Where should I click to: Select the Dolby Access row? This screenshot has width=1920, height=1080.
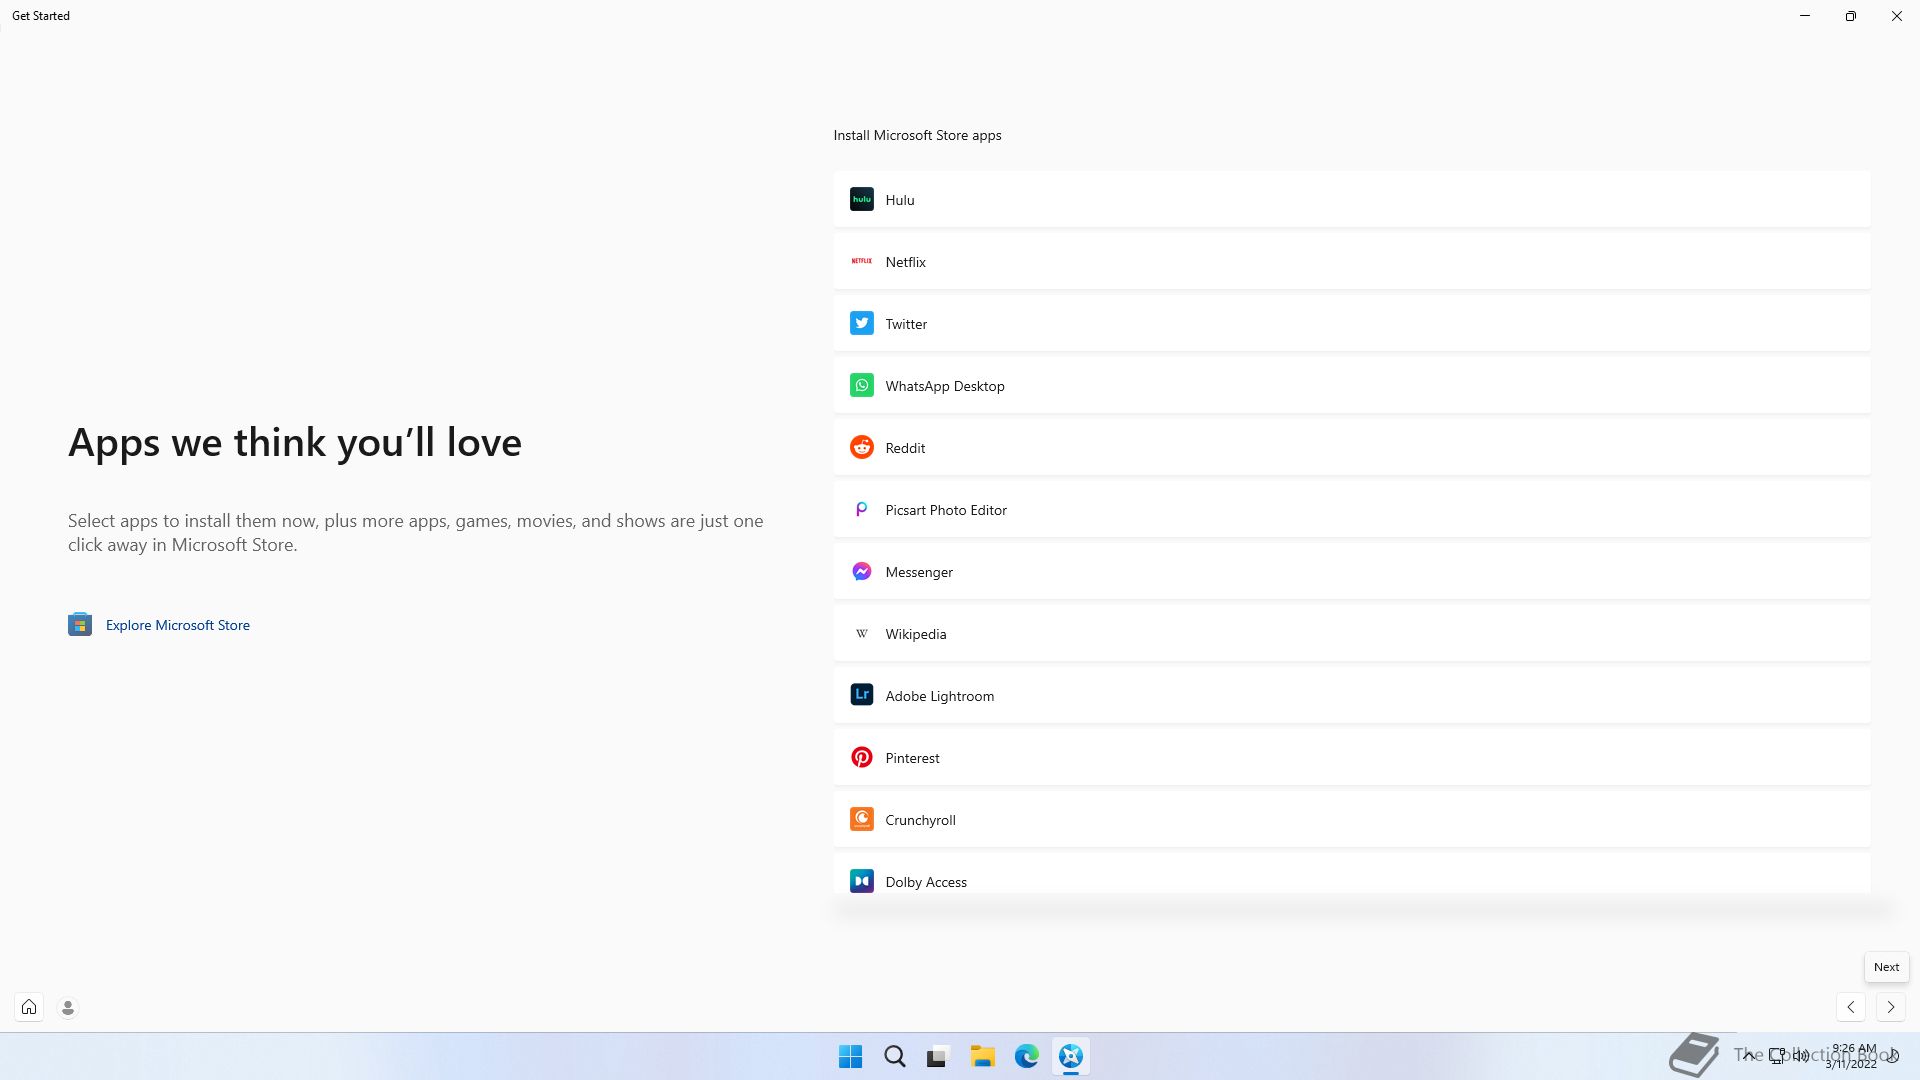tap(1352, 873)
